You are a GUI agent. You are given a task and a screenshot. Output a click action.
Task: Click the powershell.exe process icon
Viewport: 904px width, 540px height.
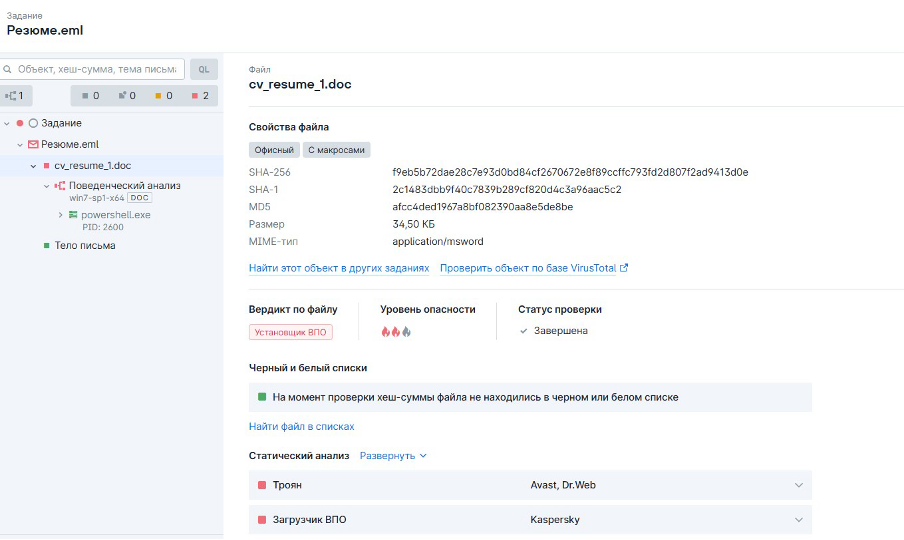point(73,214)
